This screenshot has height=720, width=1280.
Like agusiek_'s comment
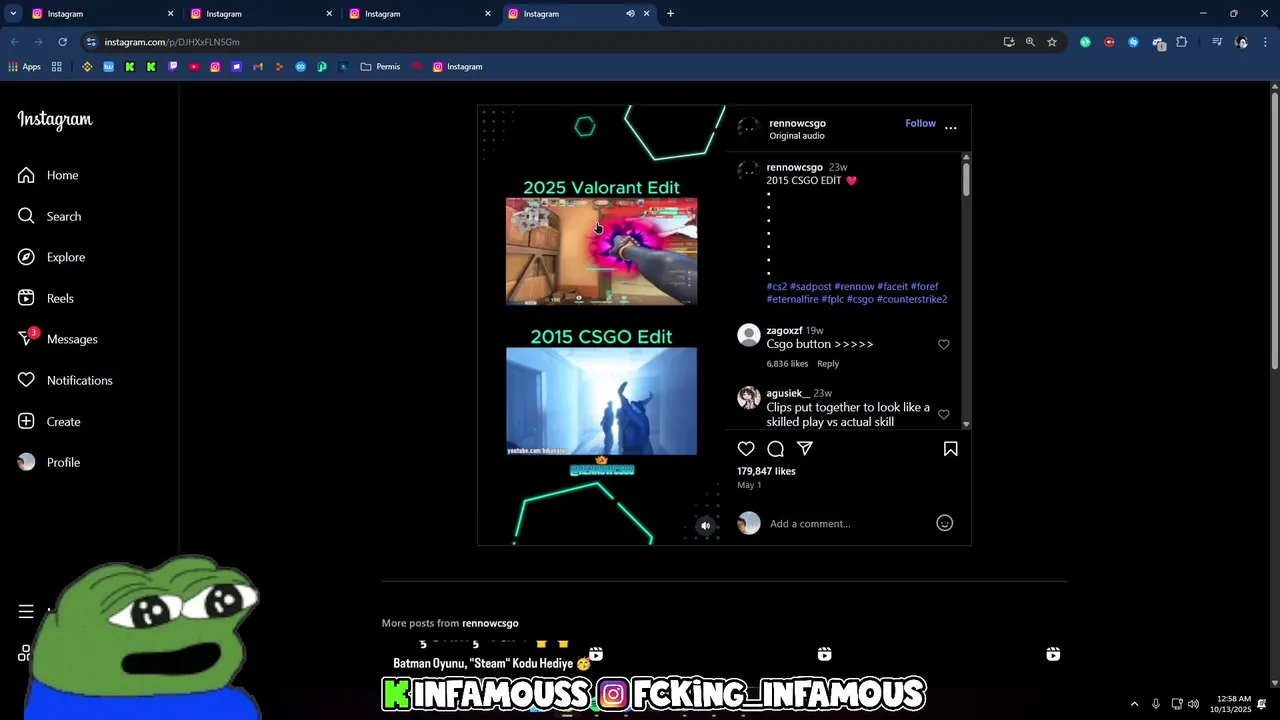click(x=943, y=414)
